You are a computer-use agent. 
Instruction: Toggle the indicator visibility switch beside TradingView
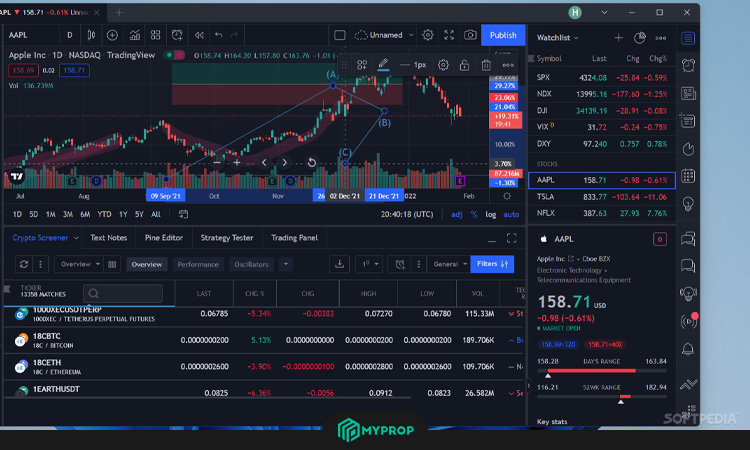tap(175, 55)
